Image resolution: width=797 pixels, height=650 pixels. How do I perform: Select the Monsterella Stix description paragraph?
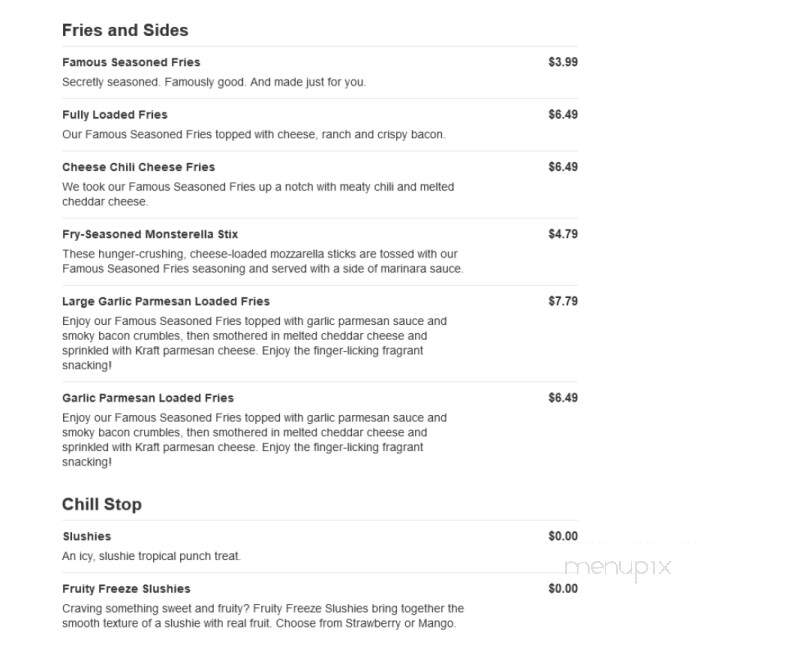[263, 261]
